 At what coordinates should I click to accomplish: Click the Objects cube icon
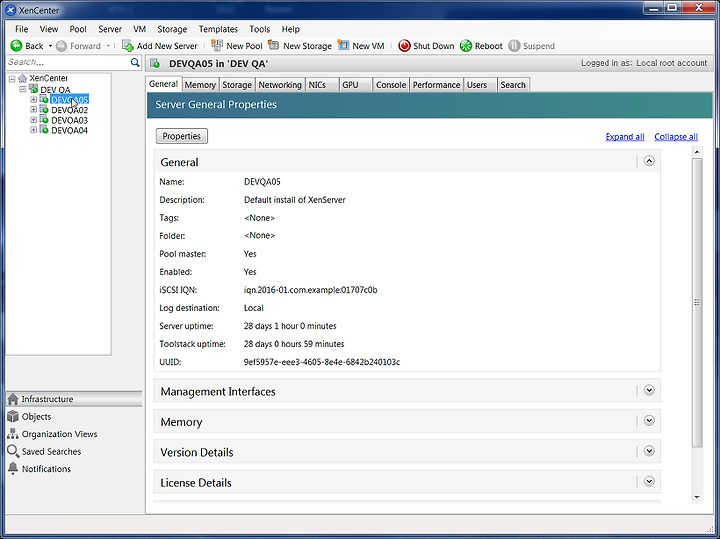click(x=13, y=416)
